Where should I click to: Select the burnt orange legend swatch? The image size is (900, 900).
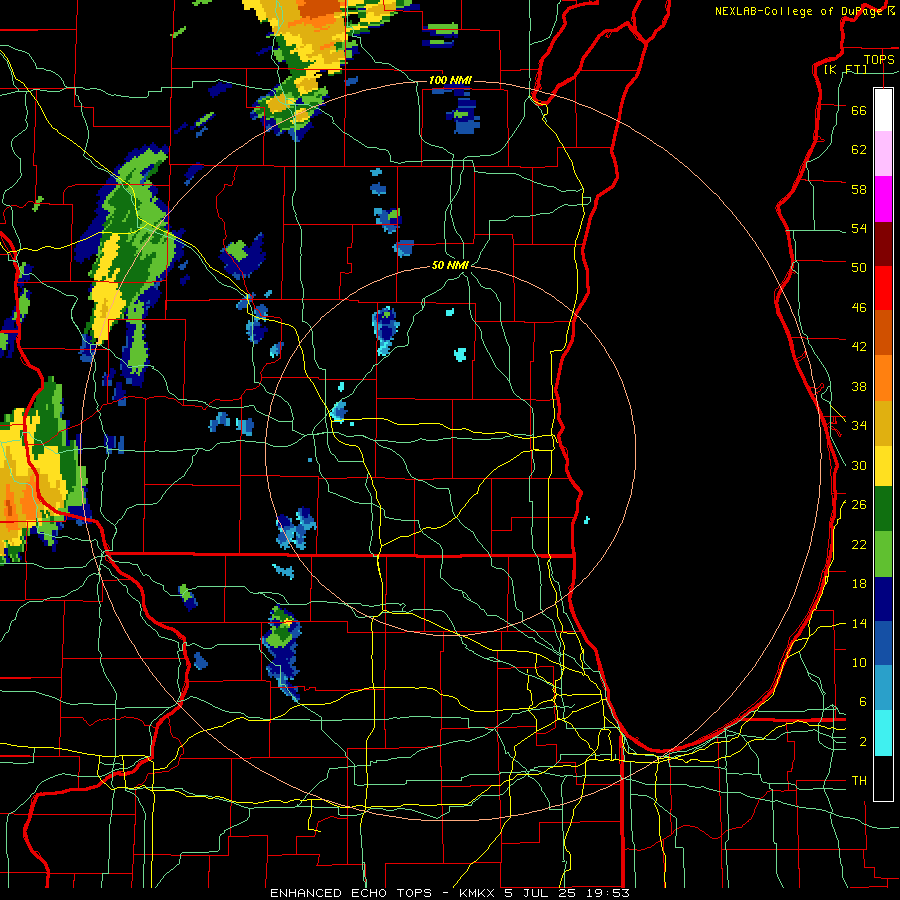[883, 332]
